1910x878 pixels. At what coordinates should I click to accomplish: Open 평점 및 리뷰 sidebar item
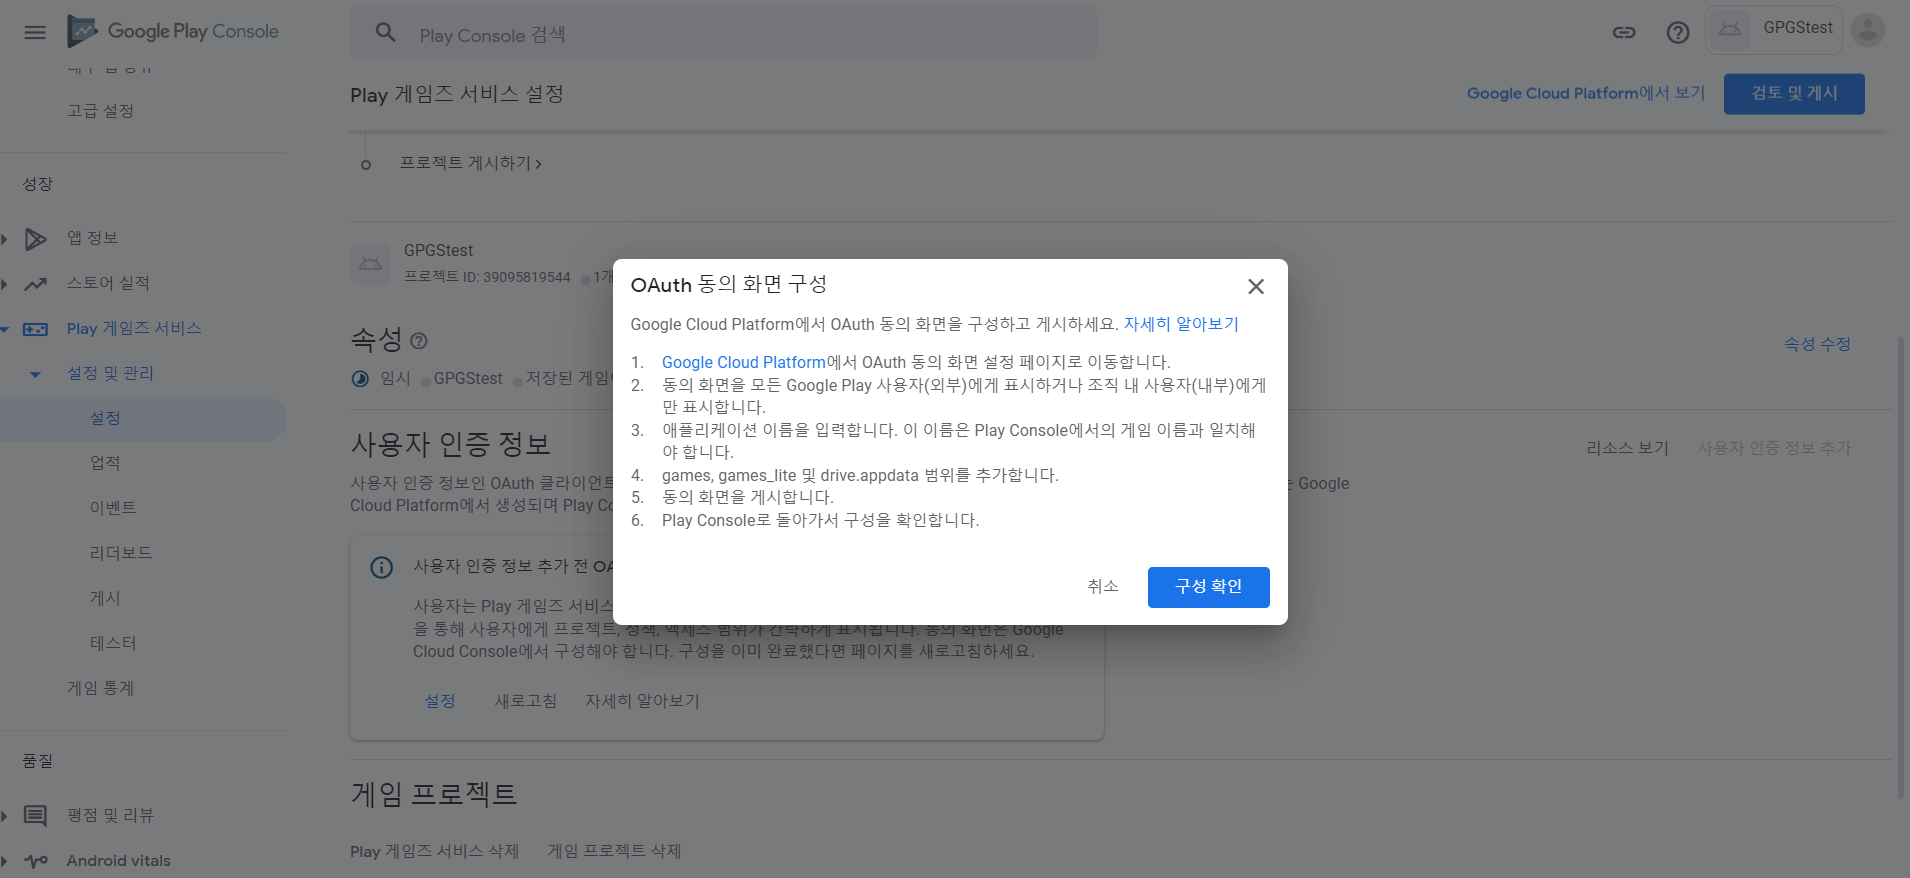point(110,815)
